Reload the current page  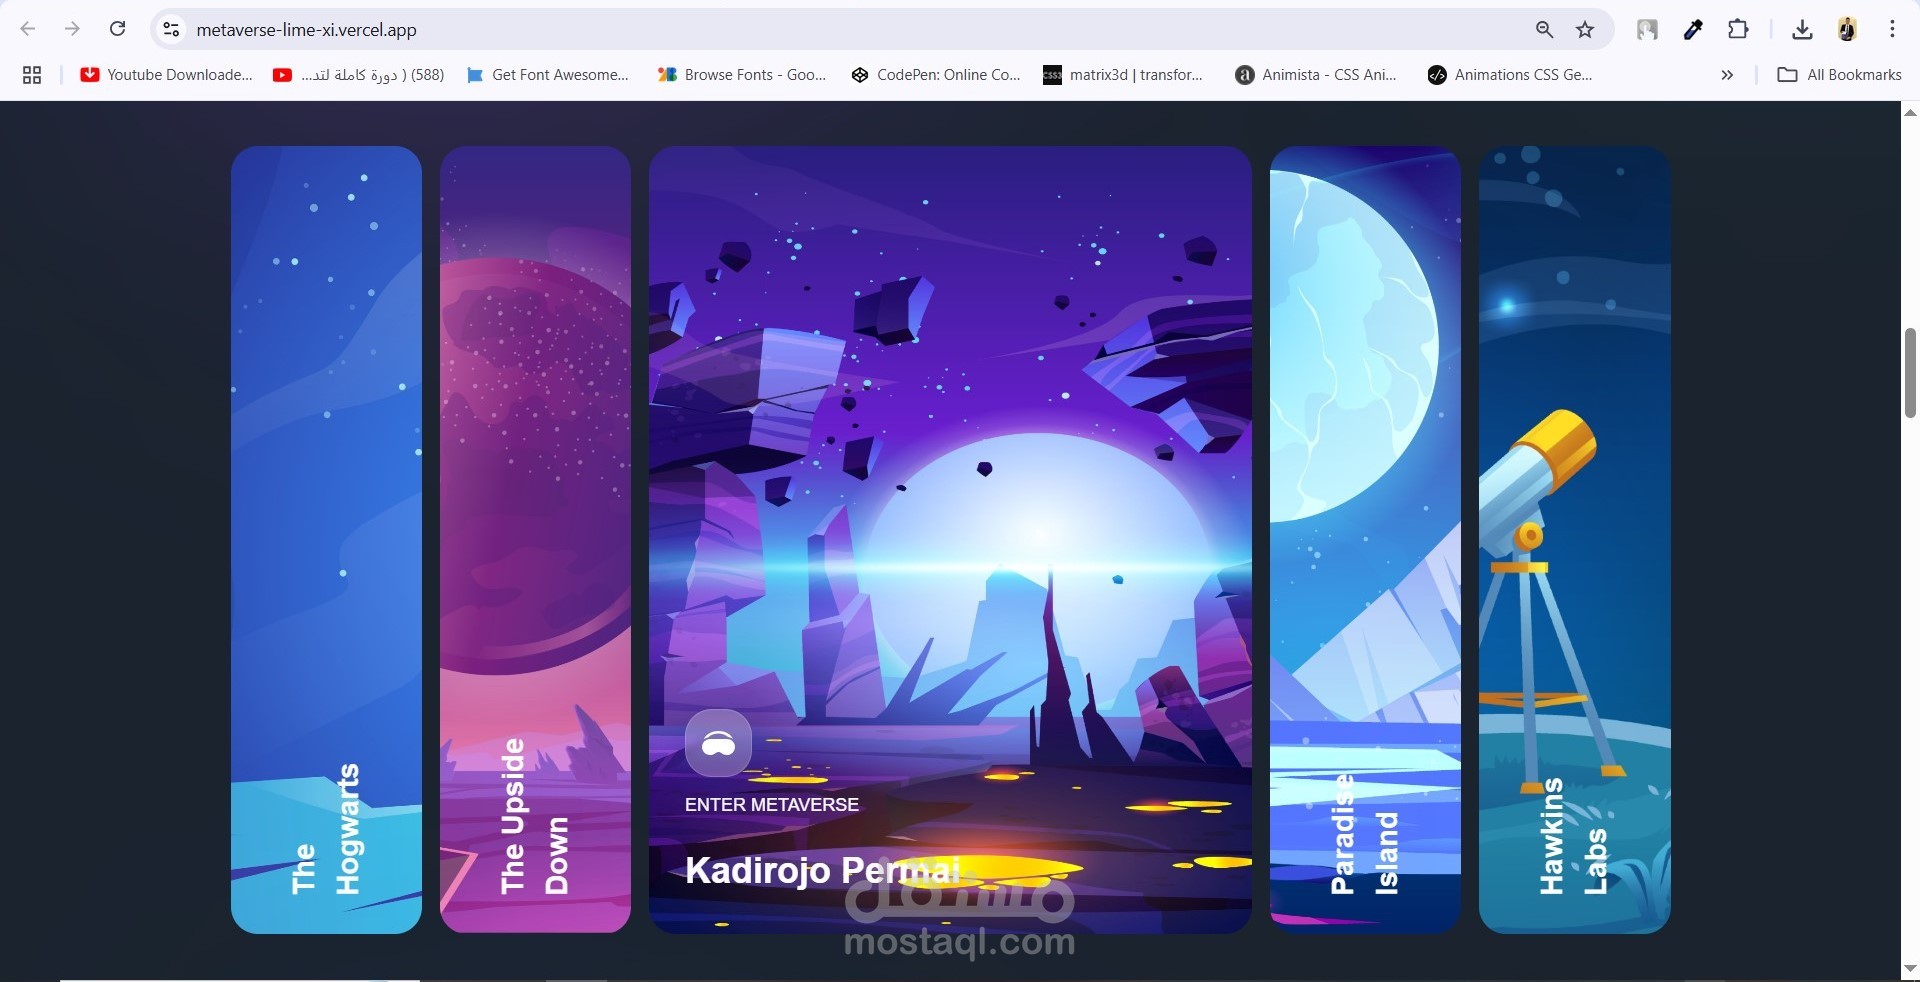(x=117, y=29)
